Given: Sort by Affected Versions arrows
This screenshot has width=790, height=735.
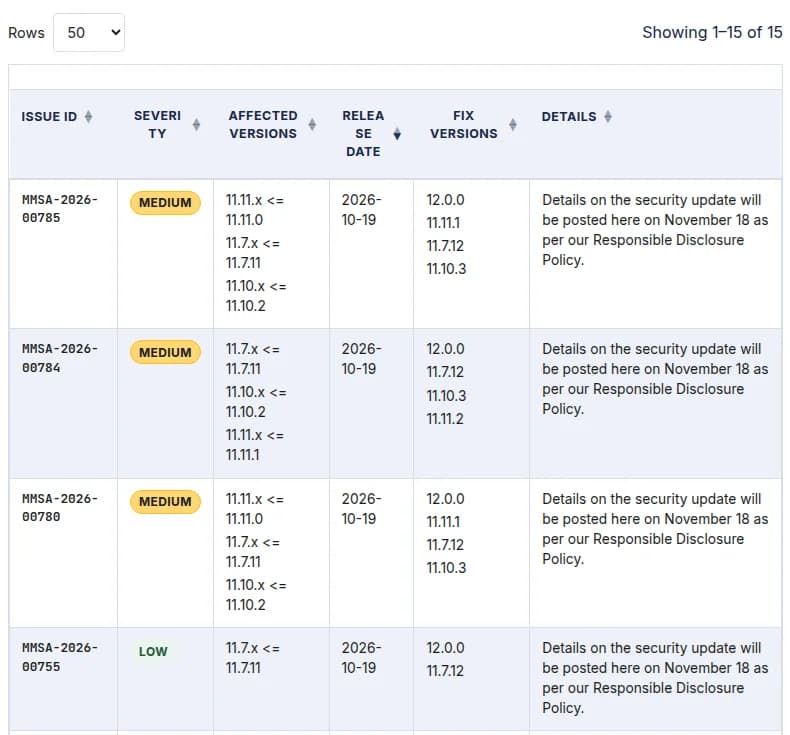Looking at the screenshot, I should (312, 124).
